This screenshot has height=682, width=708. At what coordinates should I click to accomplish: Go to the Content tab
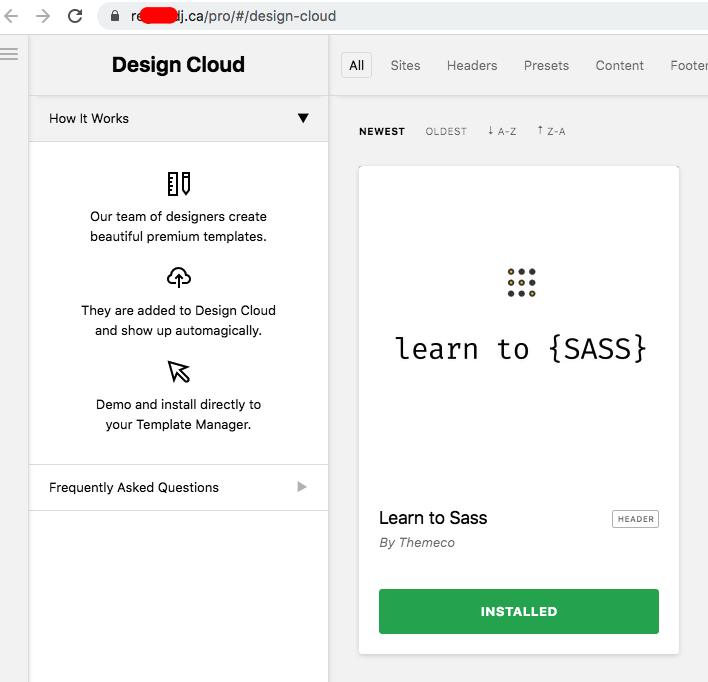pyautogui.click(x=620, y=65)
